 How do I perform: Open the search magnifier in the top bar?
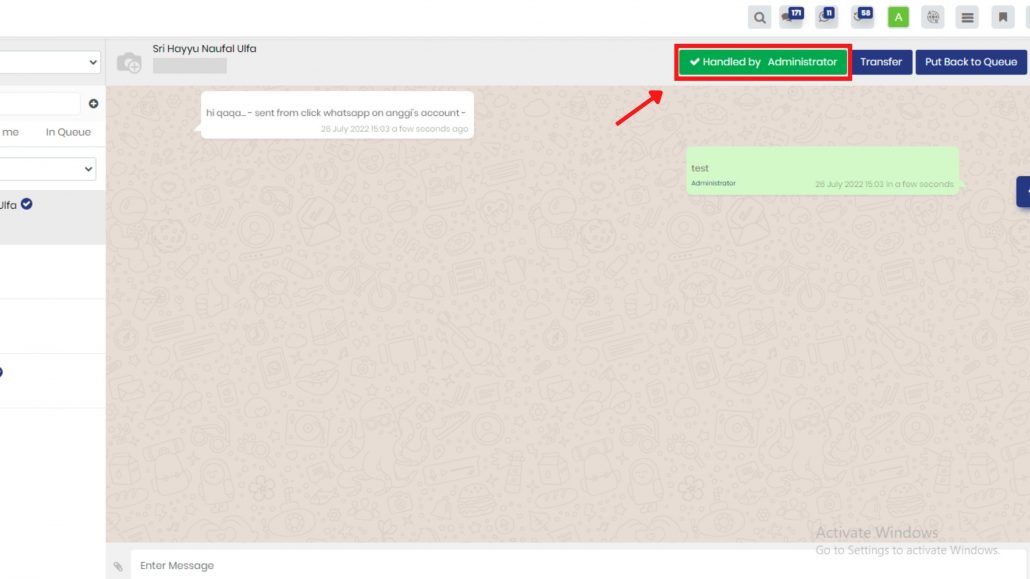click(x=759, y=18)
